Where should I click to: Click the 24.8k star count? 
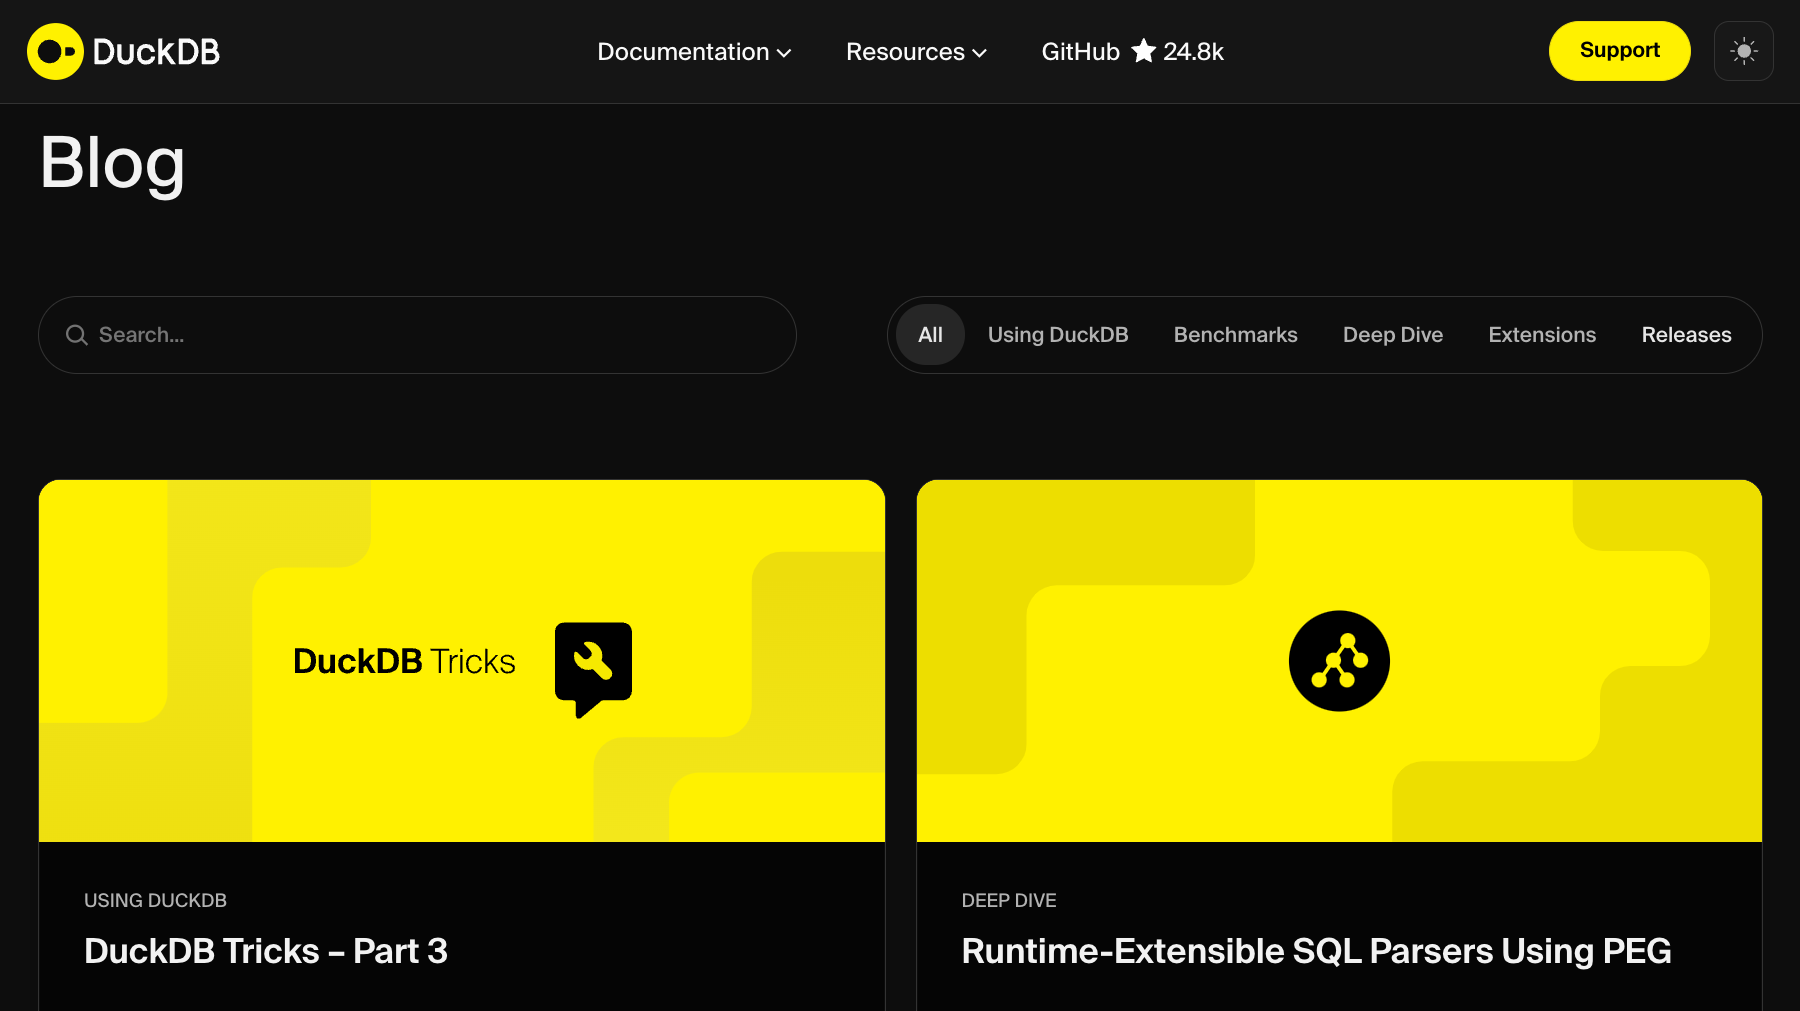[1193, 52]
